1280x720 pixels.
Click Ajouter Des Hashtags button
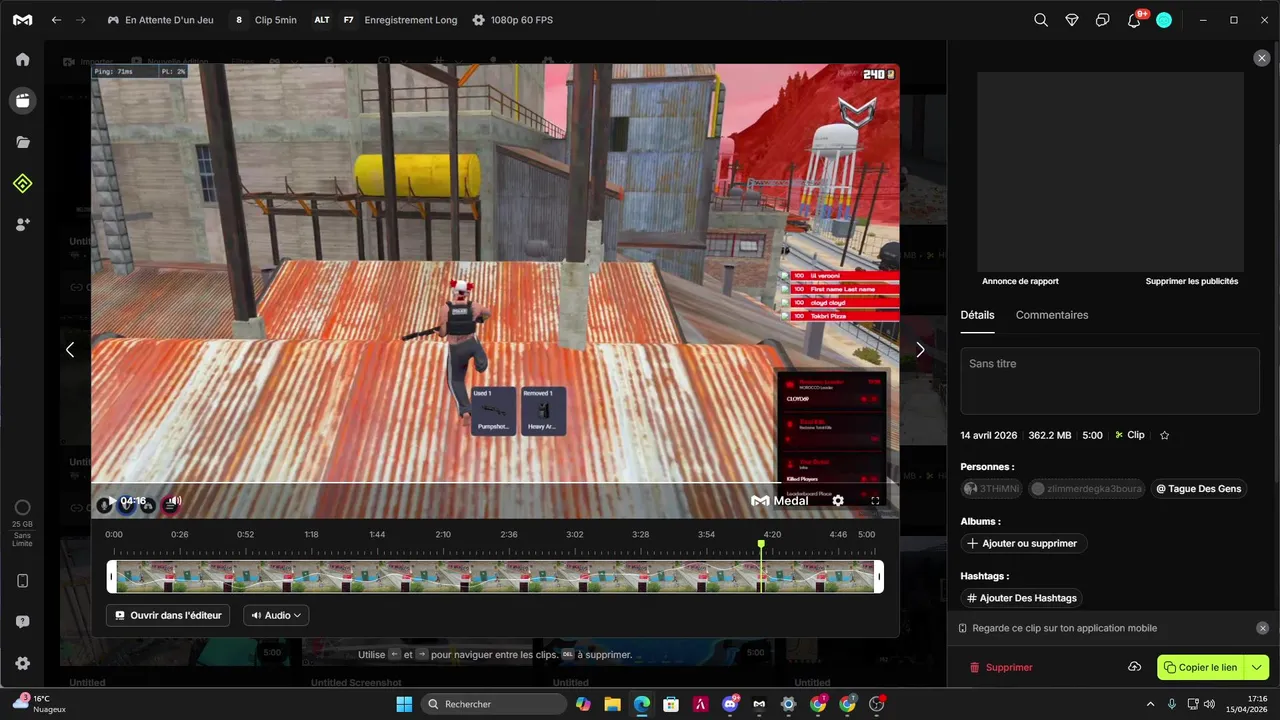click(x=1022, y=598)
